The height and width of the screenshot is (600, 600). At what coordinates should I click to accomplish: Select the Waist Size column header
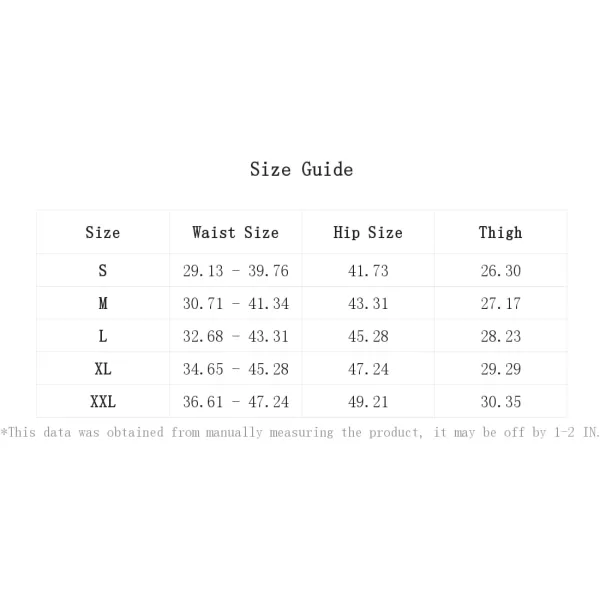point(235,232)
